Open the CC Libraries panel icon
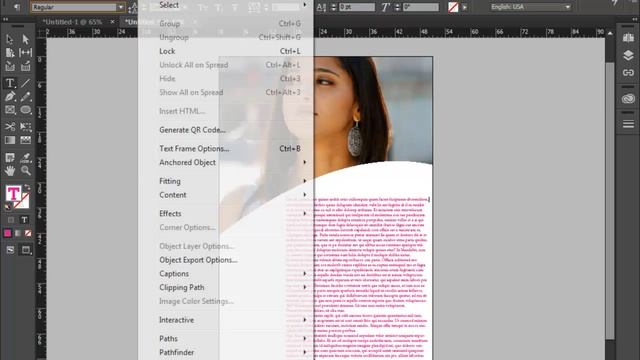The image size is (640, 360). (x=628, y=98)
